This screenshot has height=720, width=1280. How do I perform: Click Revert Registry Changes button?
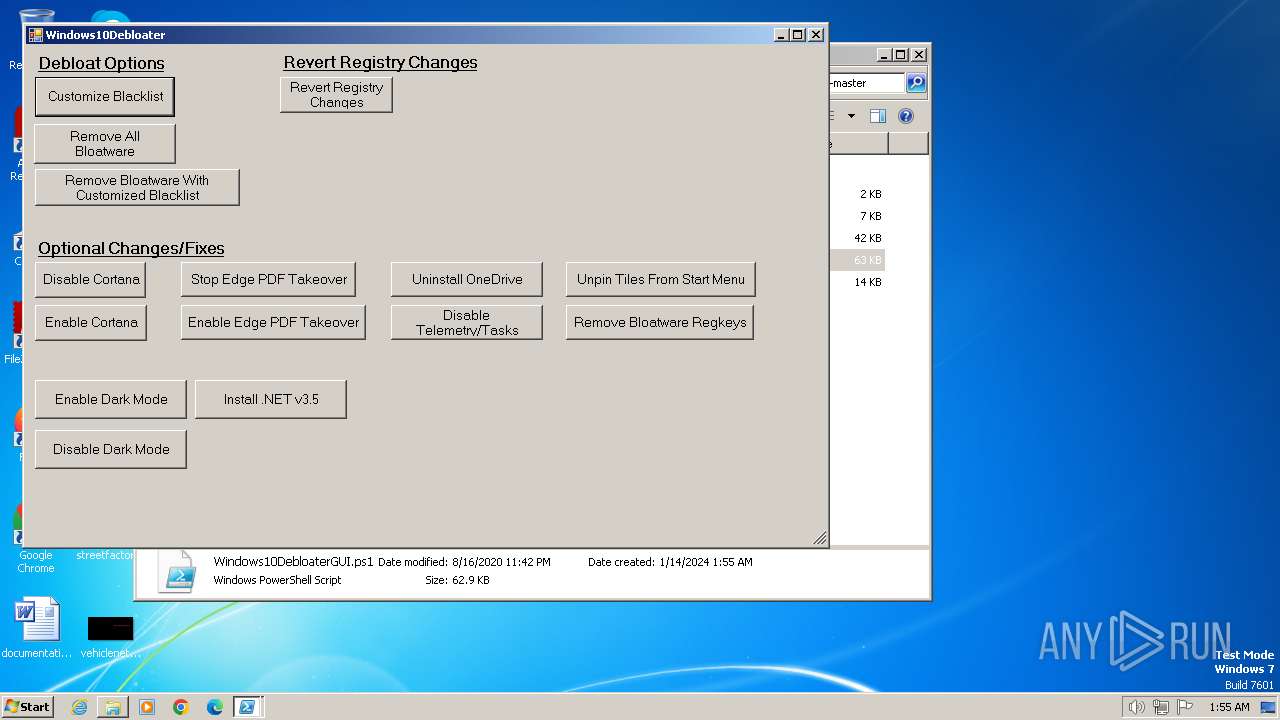tap(336, 95)
